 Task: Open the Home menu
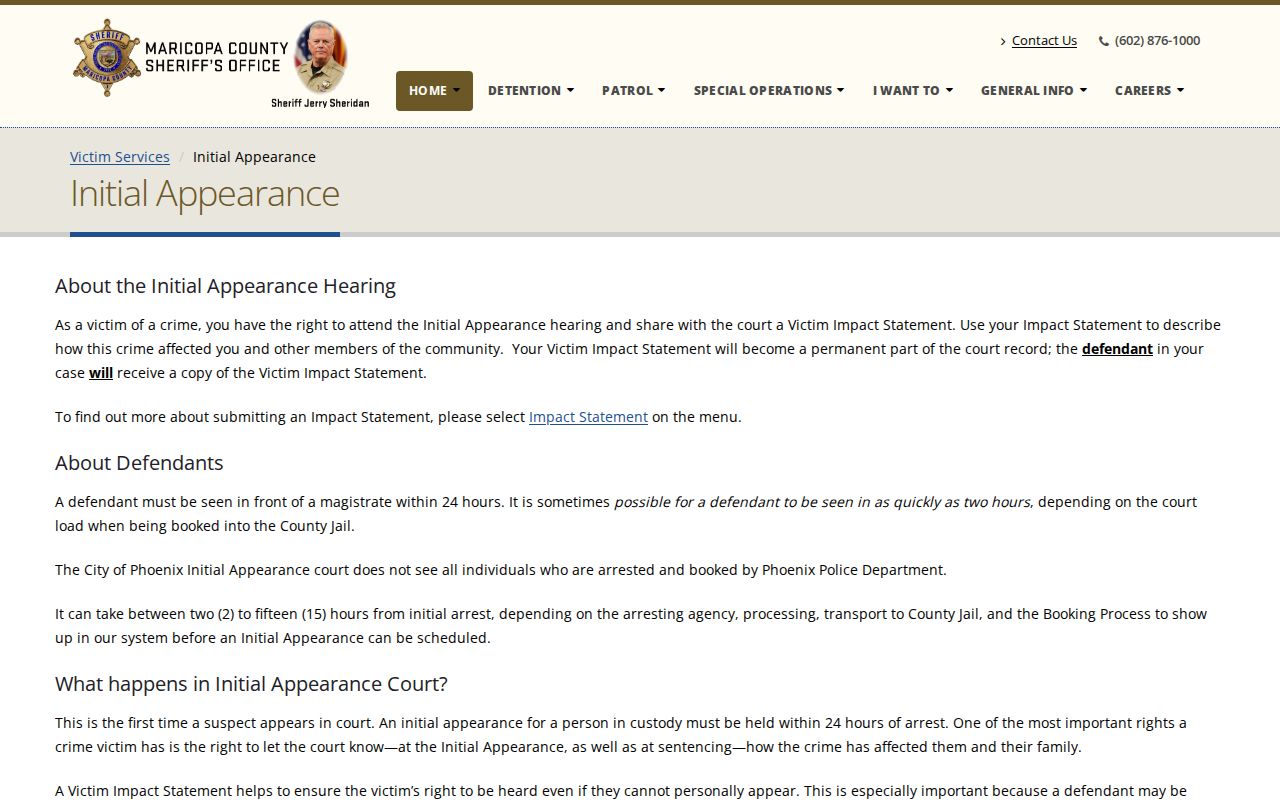434,90
